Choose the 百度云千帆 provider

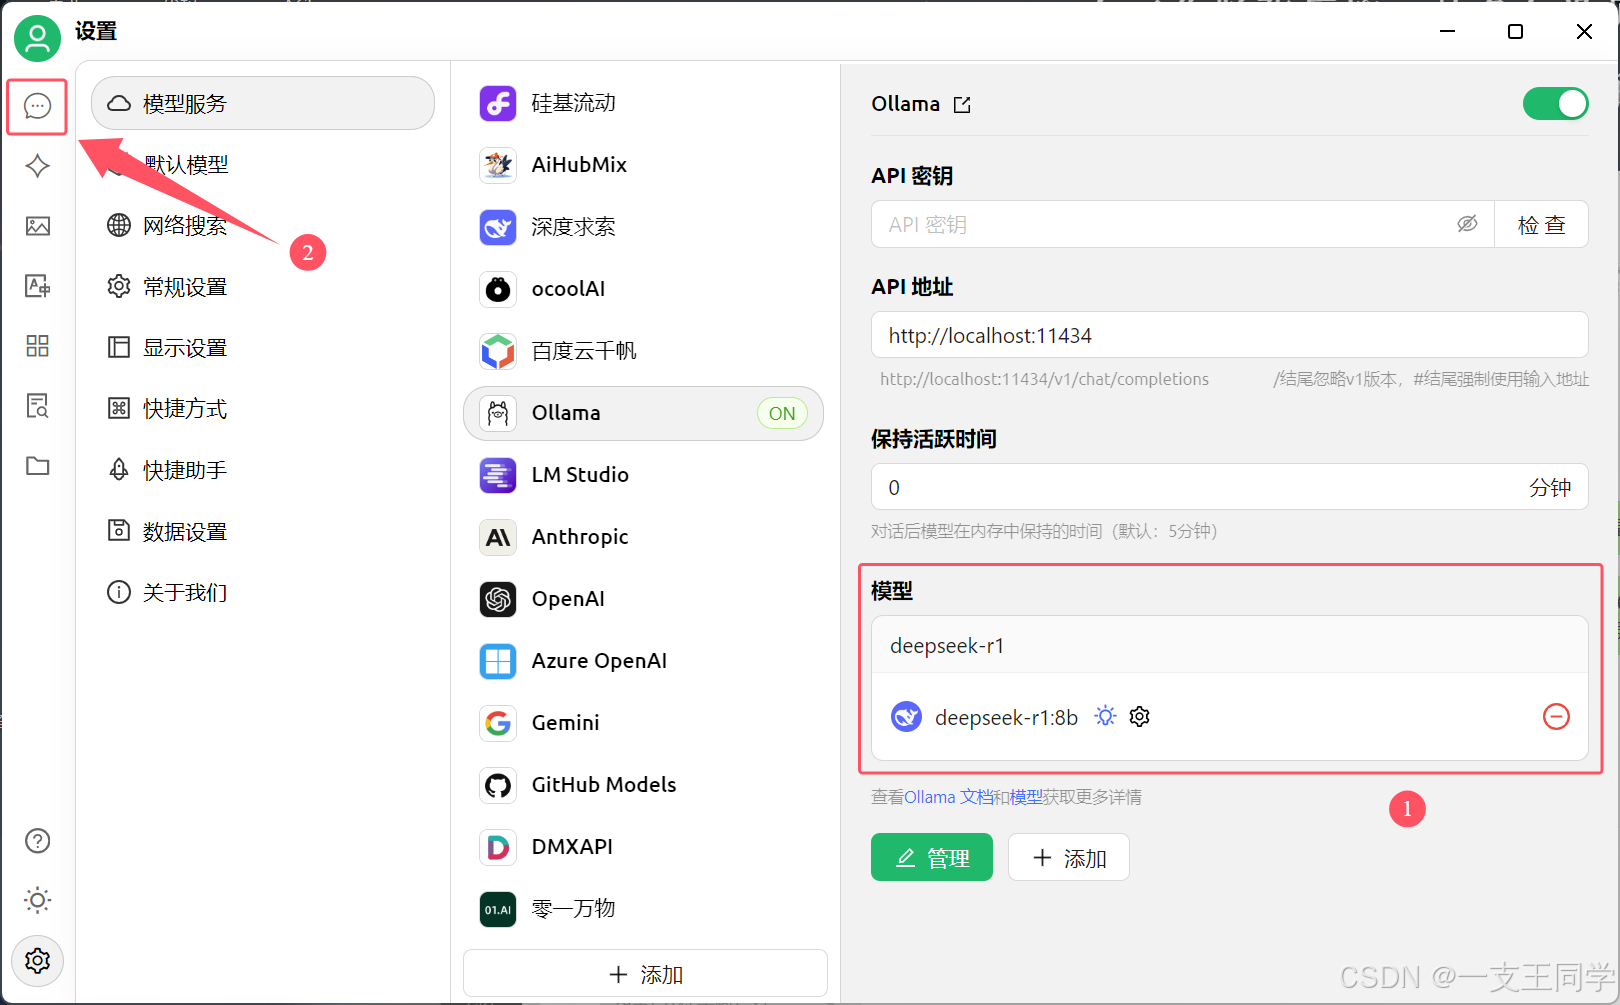pyautogui.click(x=643, y=351)
